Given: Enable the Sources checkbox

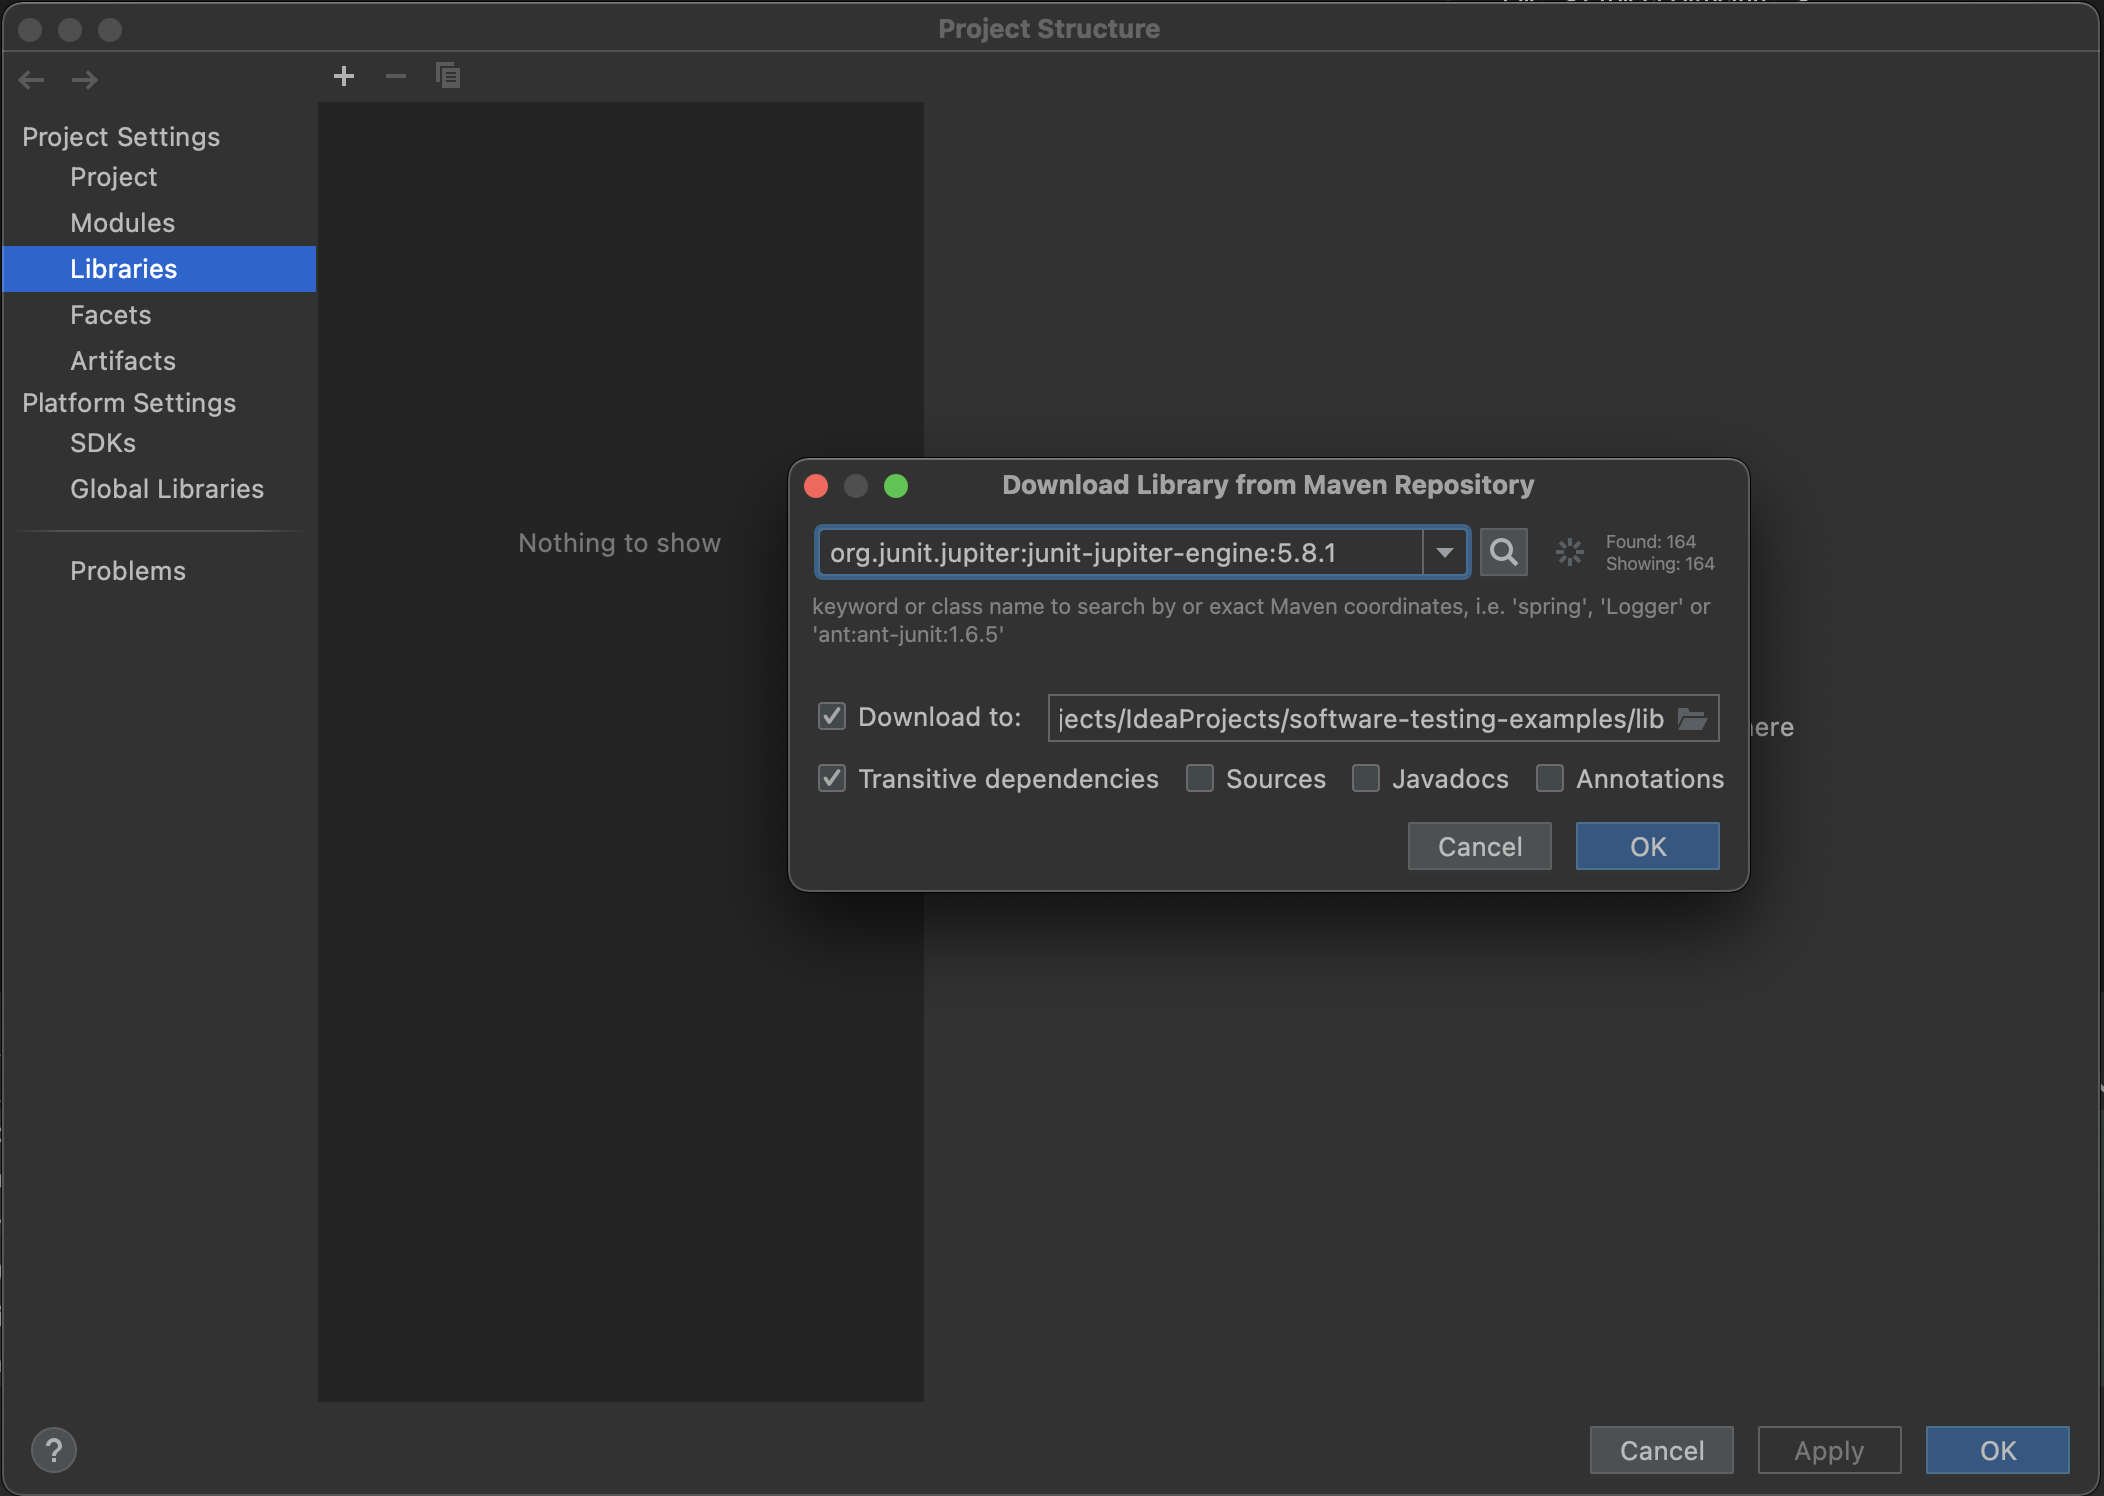Looking at the screenshot, I should (1200, 779).
